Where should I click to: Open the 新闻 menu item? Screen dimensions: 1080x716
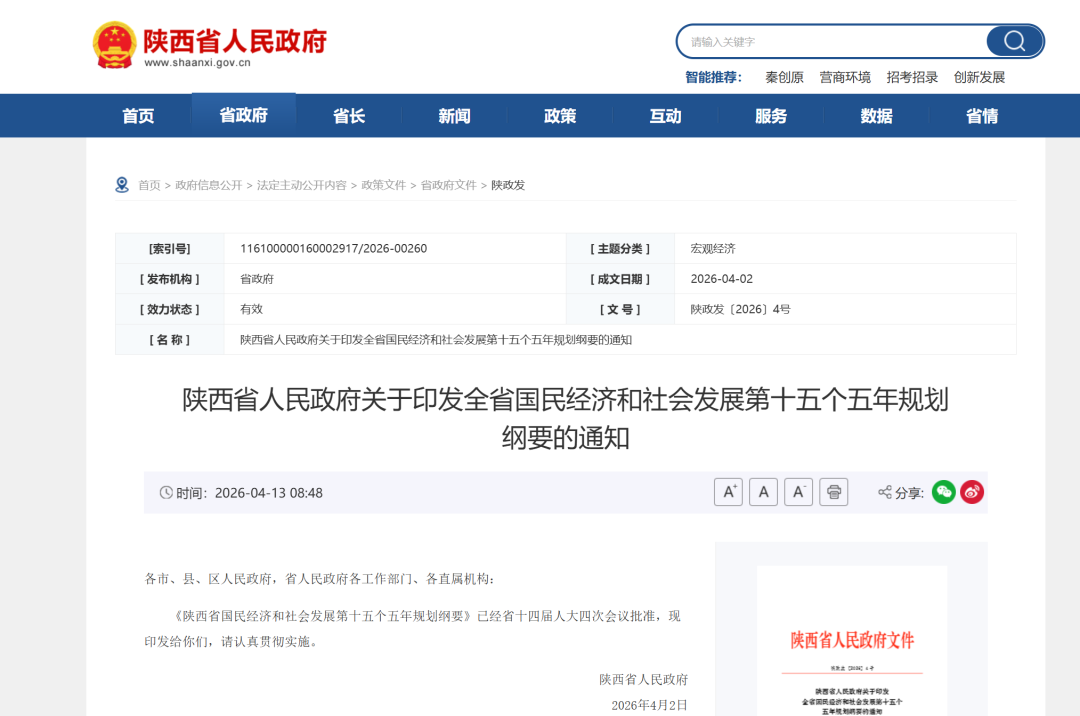tap(454, 115)
